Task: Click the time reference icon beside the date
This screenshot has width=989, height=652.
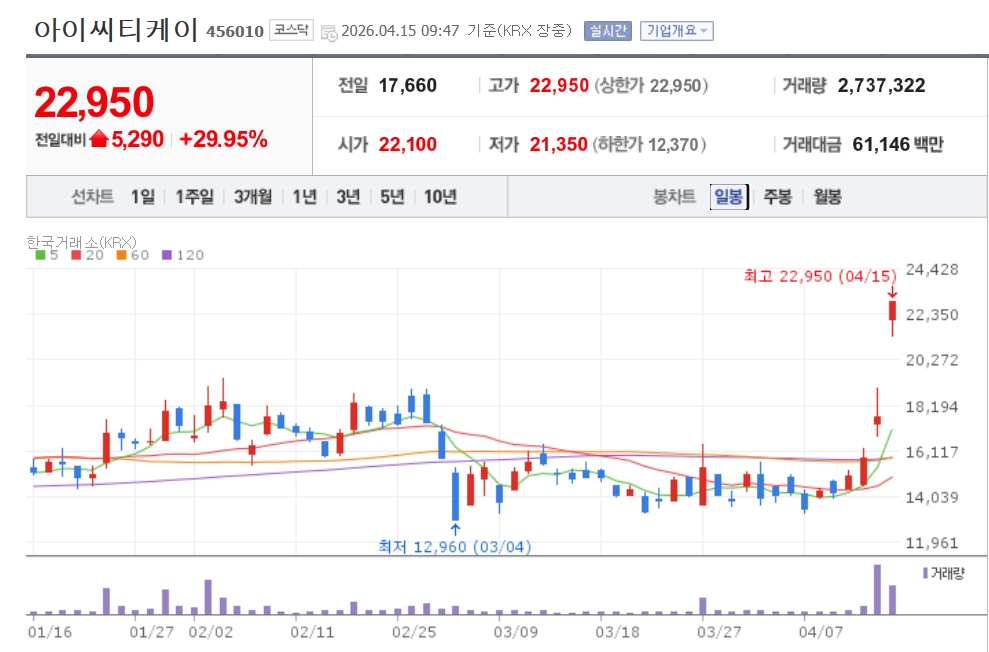Action: click(x=329, y=32)
